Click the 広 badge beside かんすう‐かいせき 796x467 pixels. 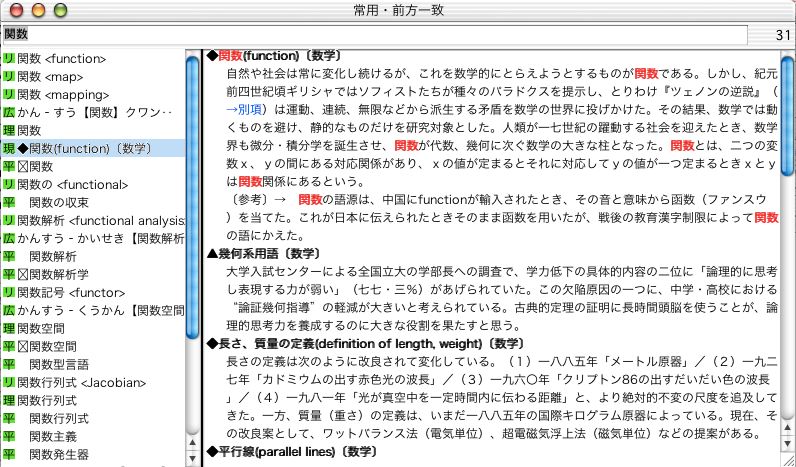click(x=9, y=239)
